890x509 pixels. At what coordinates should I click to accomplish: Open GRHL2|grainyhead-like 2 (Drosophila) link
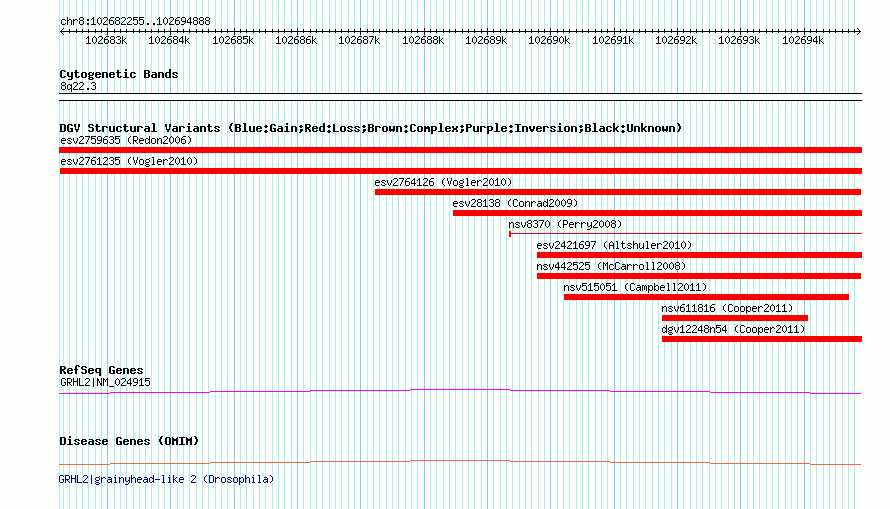click(x=166, y=479)
